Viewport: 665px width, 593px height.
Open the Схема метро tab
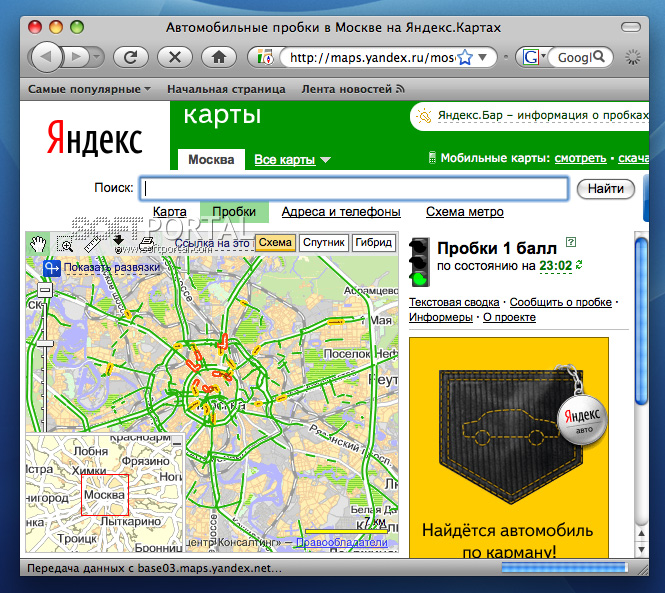click(x=465, y=211)
